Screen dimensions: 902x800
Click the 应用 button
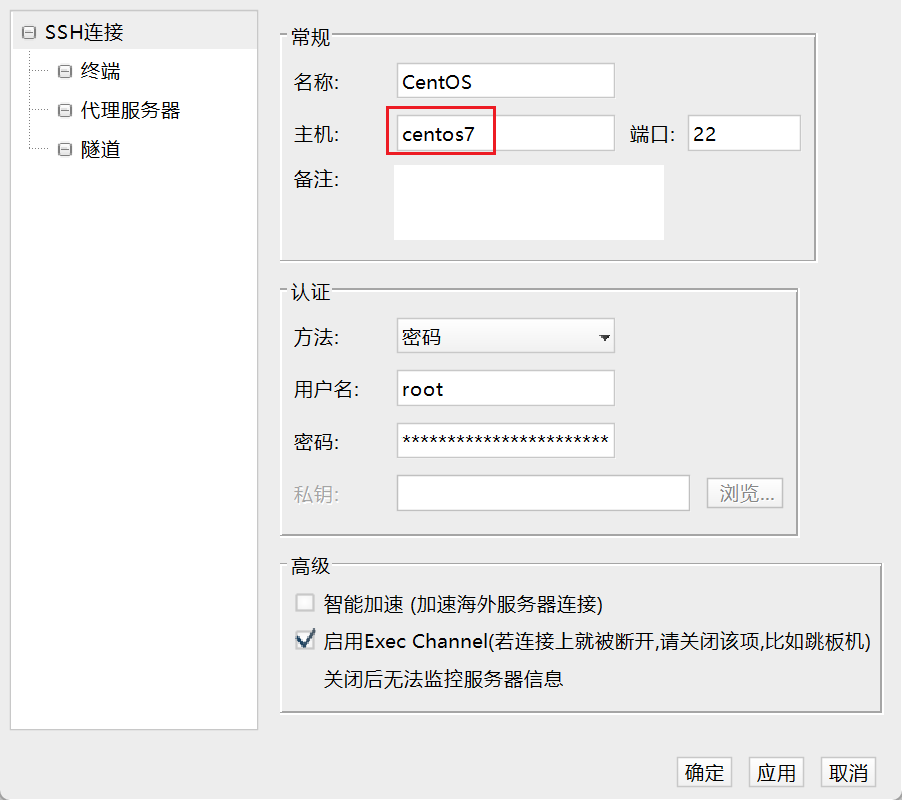(776, 772)
